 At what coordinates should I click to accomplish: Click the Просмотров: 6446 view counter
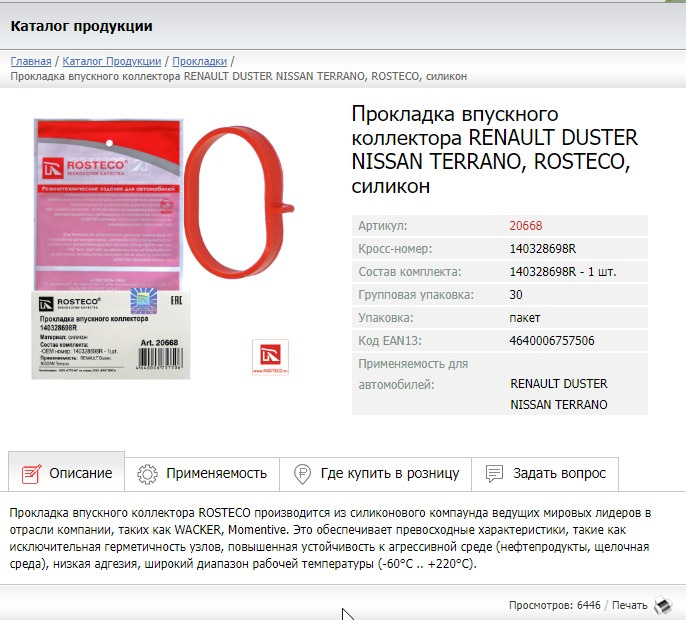click(554, 605)
